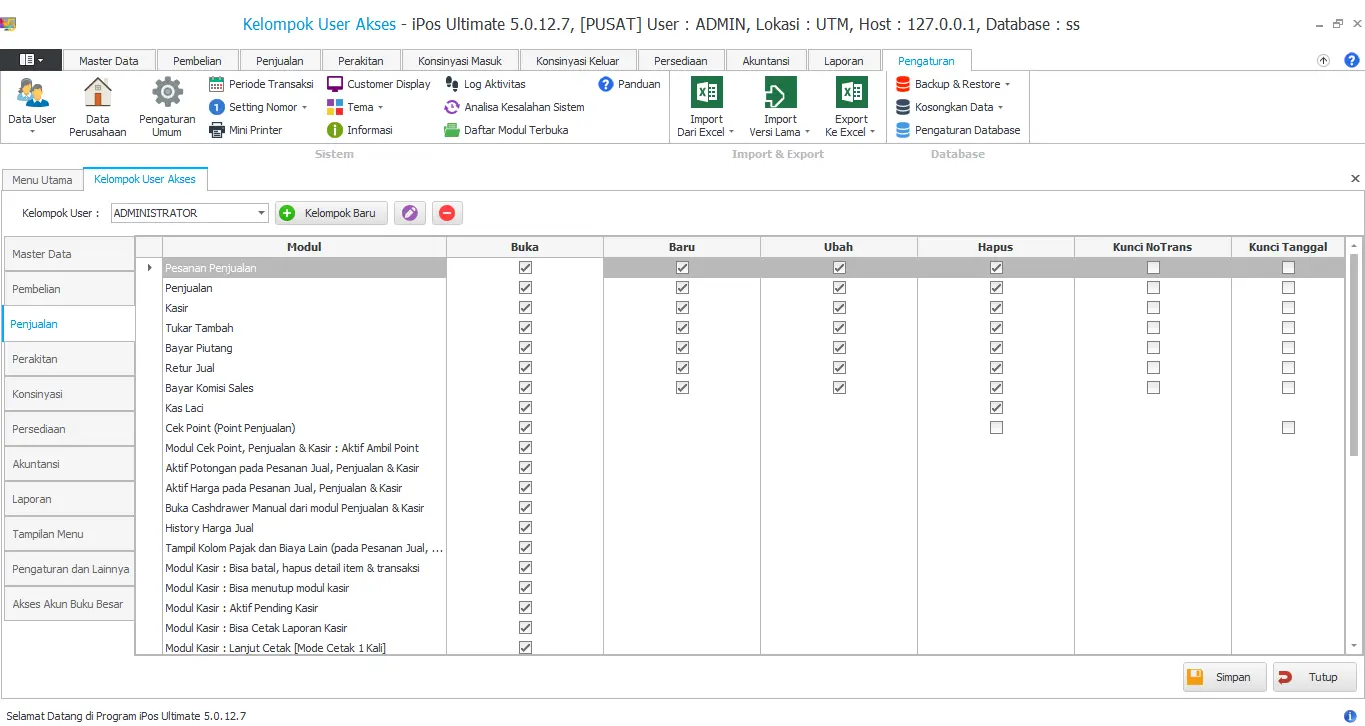Click Kelompok Baru button
1365x726 pixels.
point(331,213)
